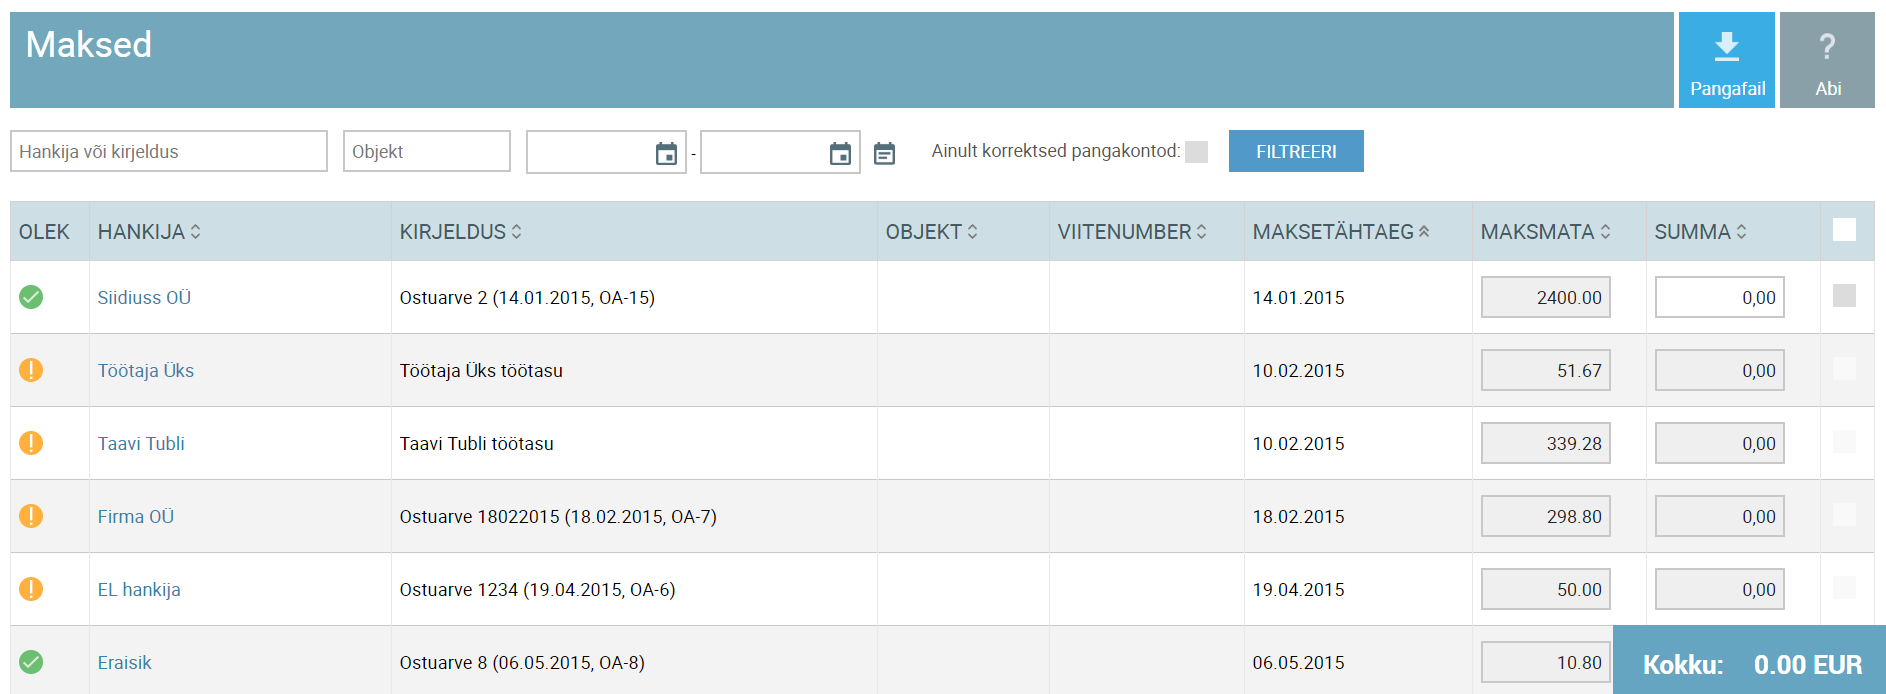Viewport: 1886px width, 694px height.
Task: Select the Siidiuss OÜ row checkbox
Action: tap(1844, 295)
